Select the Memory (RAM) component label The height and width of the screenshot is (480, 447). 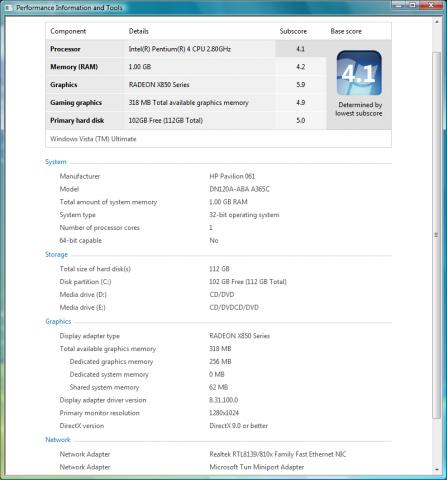(x=74, y=67)
